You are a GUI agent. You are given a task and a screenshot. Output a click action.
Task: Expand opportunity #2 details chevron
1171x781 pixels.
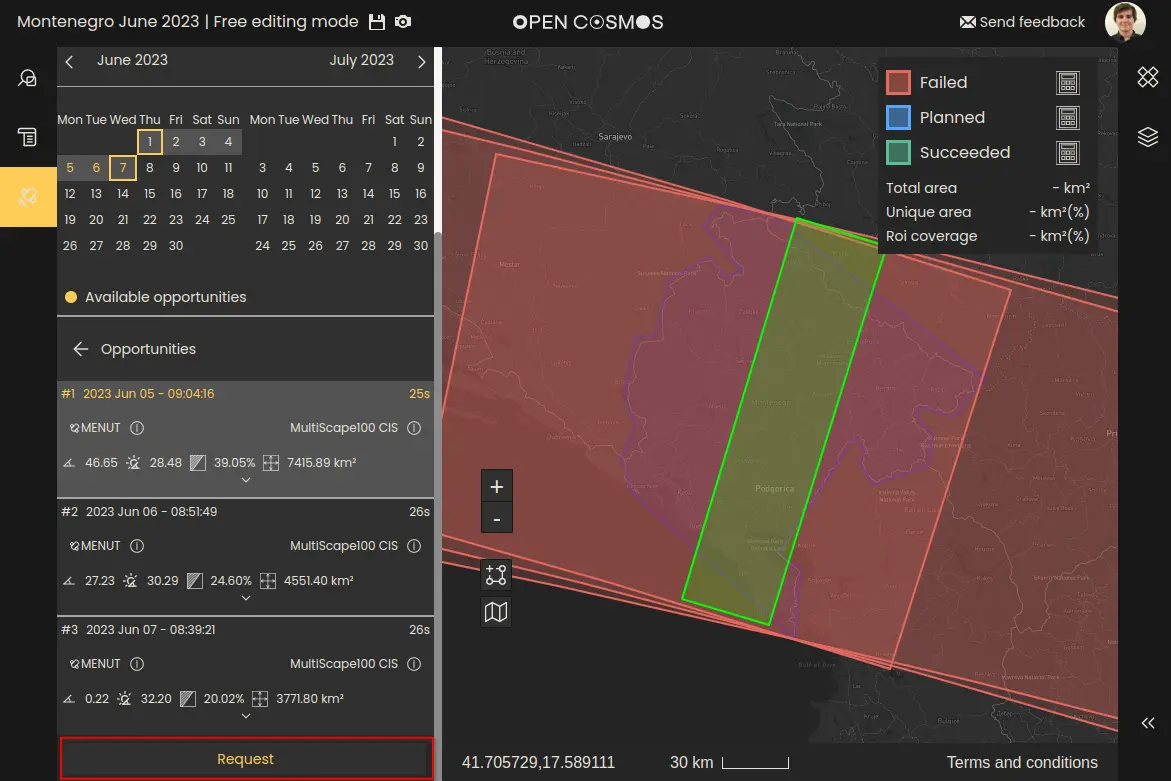coord(246,598)
